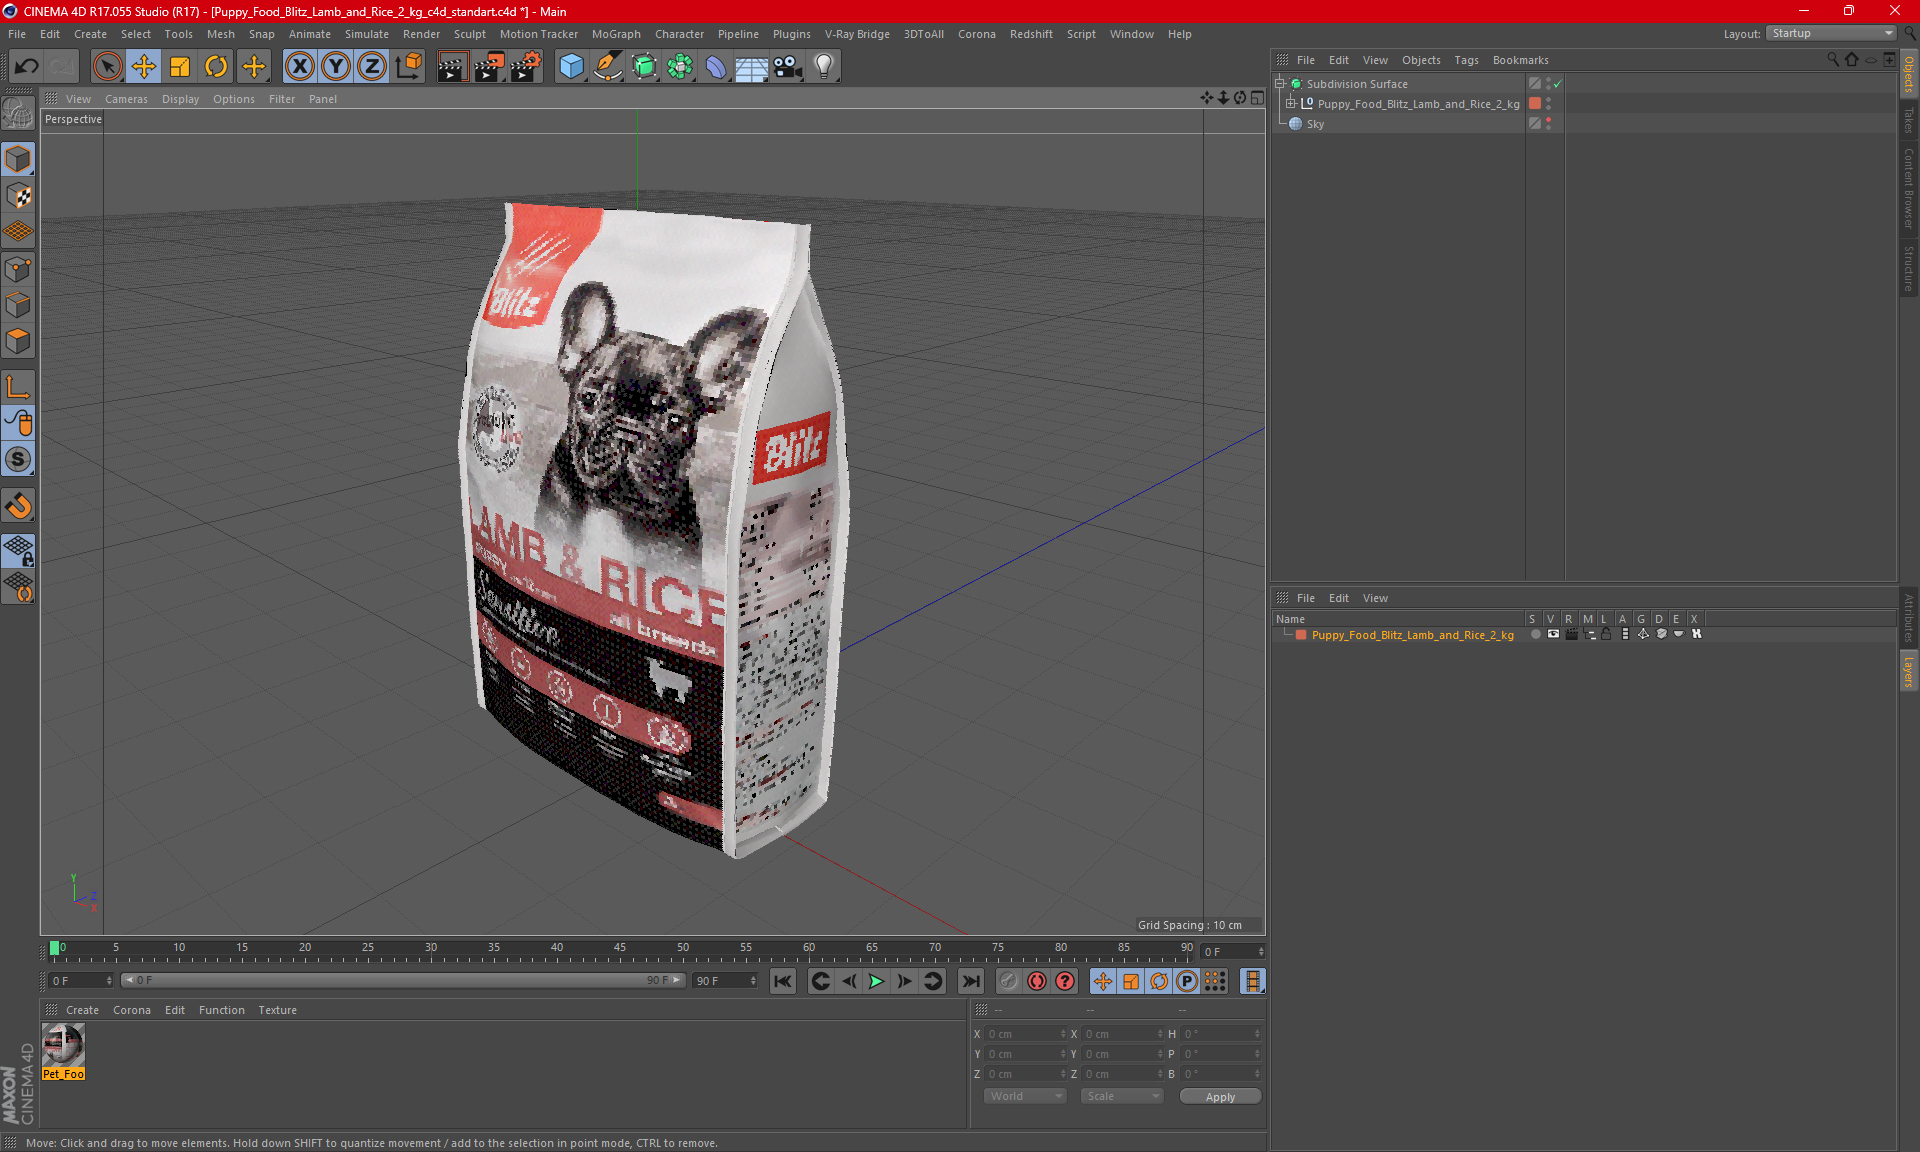Click the Apply button
Screen dimensions: 1920x1152
[1219, 1097]
